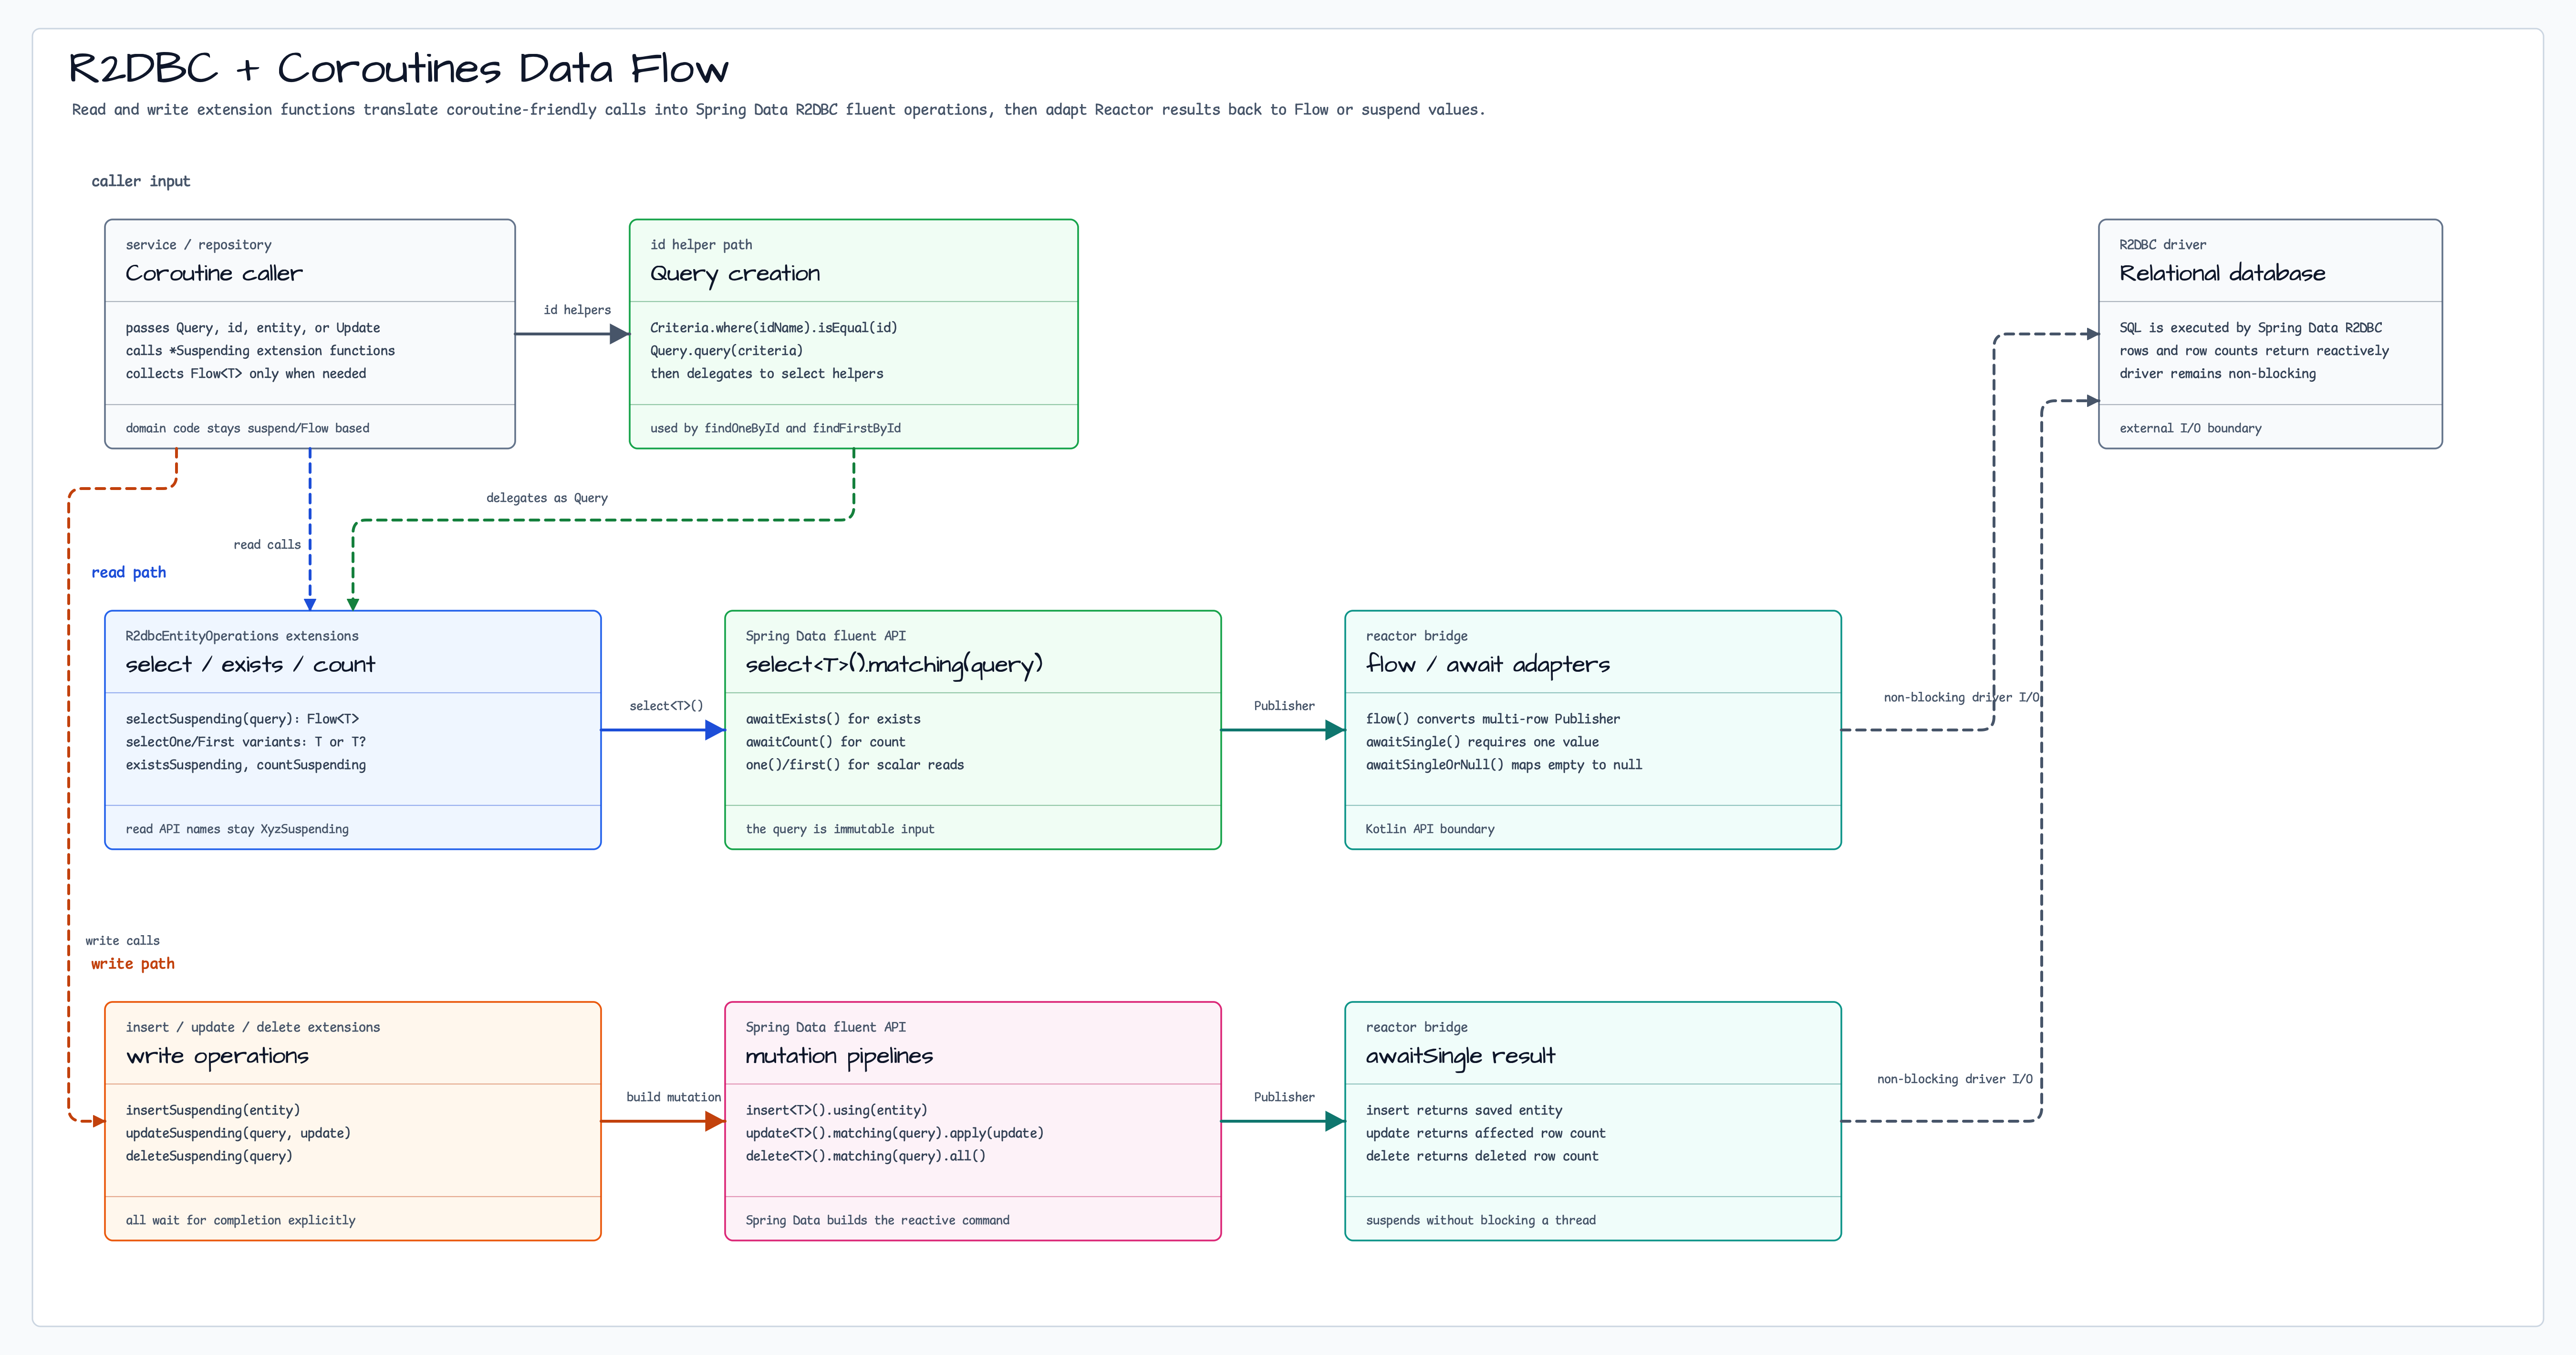Select 'update returns affected row count' line
Viewport: 2576px width, 1355px height.
pyautogui.click(x=1486, y=1133)
